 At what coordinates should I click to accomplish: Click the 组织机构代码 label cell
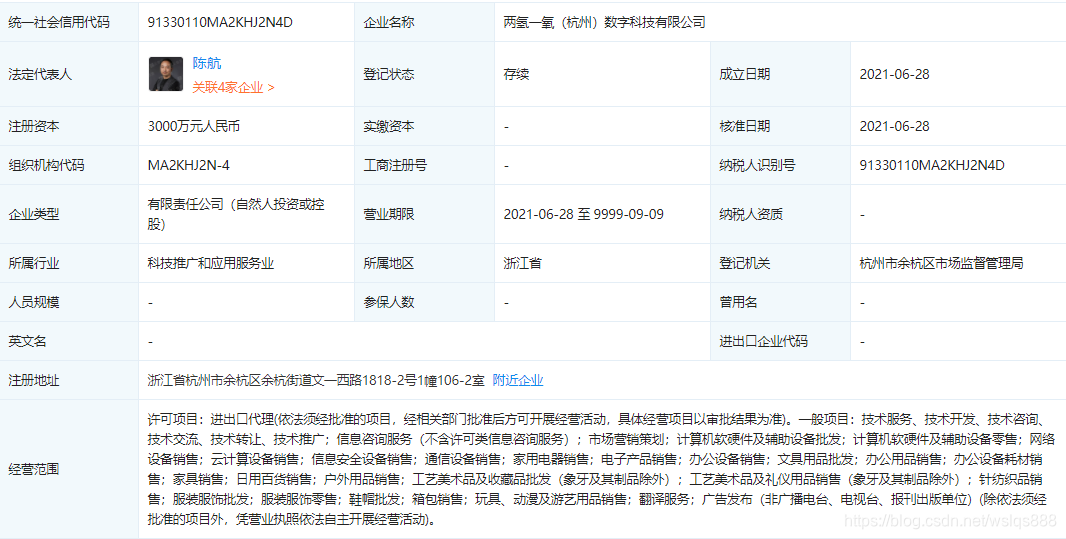tap(69, 165)
